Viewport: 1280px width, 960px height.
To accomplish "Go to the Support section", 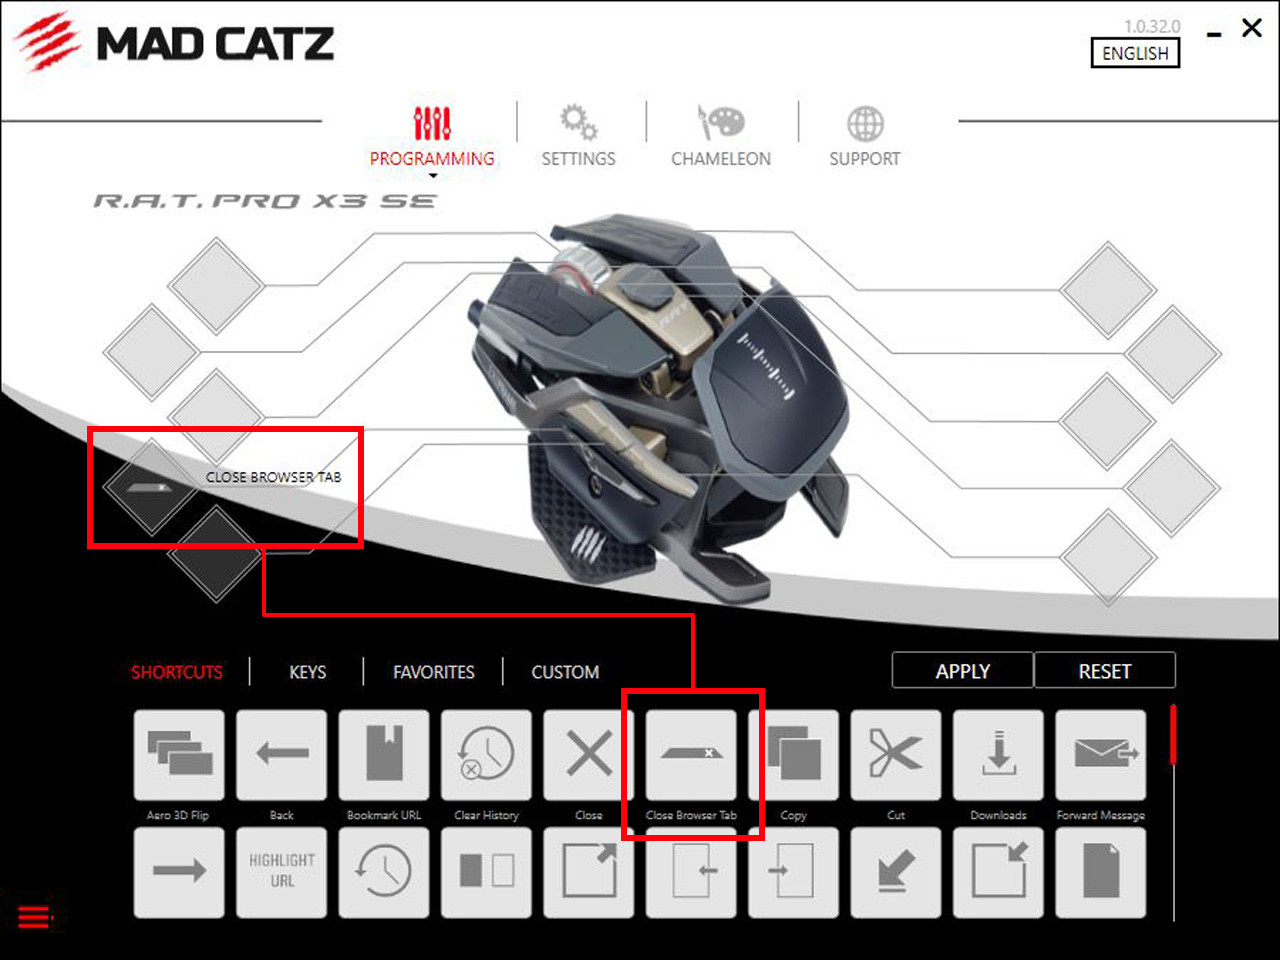I will [x=865, y=135].
